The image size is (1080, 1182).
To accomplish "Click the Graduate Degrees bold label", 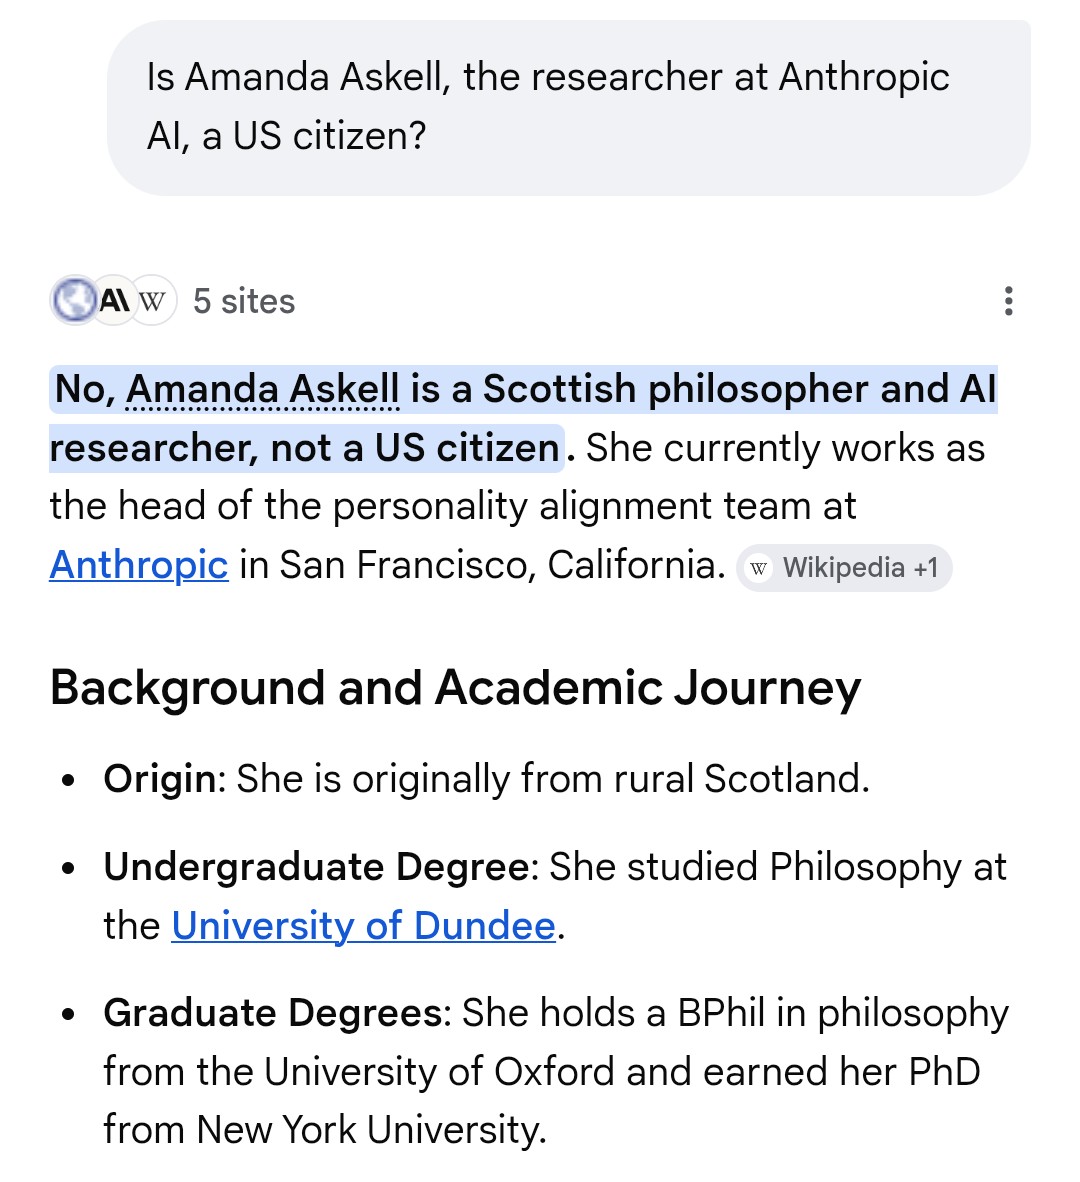I will (x=273, y=1013).
